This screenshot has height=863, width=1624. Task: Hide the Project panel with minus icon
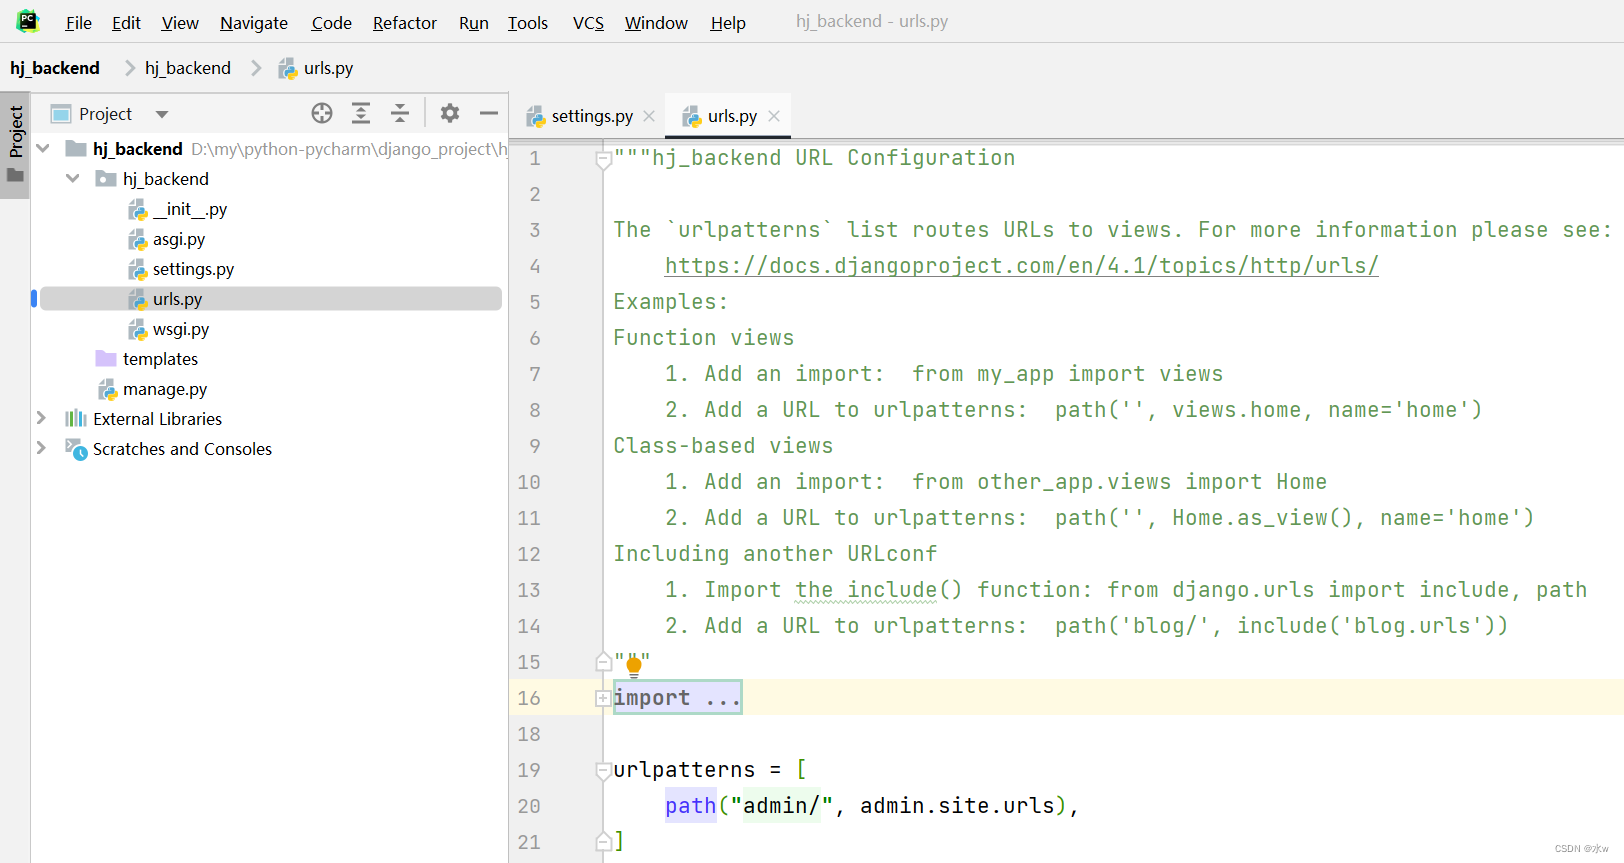tap(489, 113)
